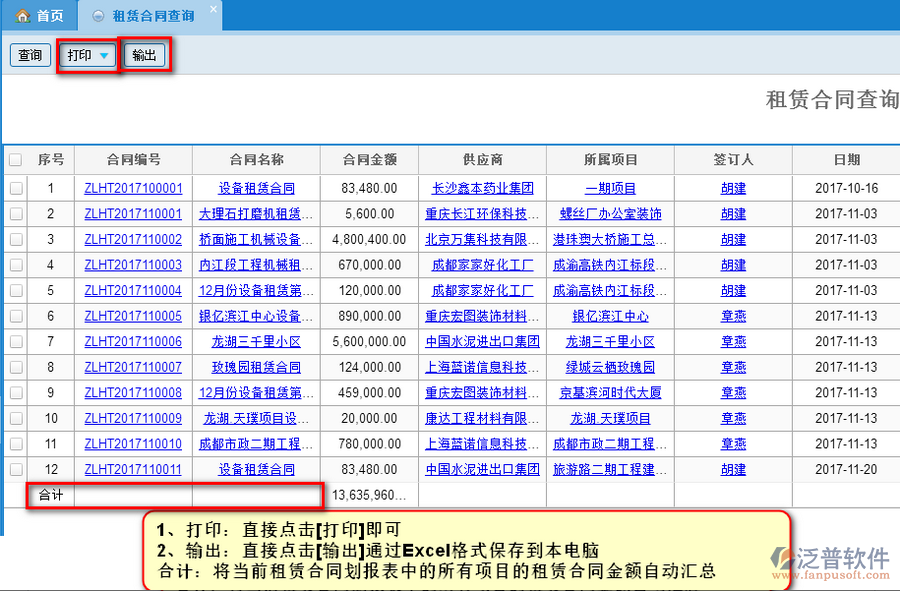The width and height of the screenshot is (900, 591).
Task: Tick the checkbox for row 6
Action: (x=15, y=316)
